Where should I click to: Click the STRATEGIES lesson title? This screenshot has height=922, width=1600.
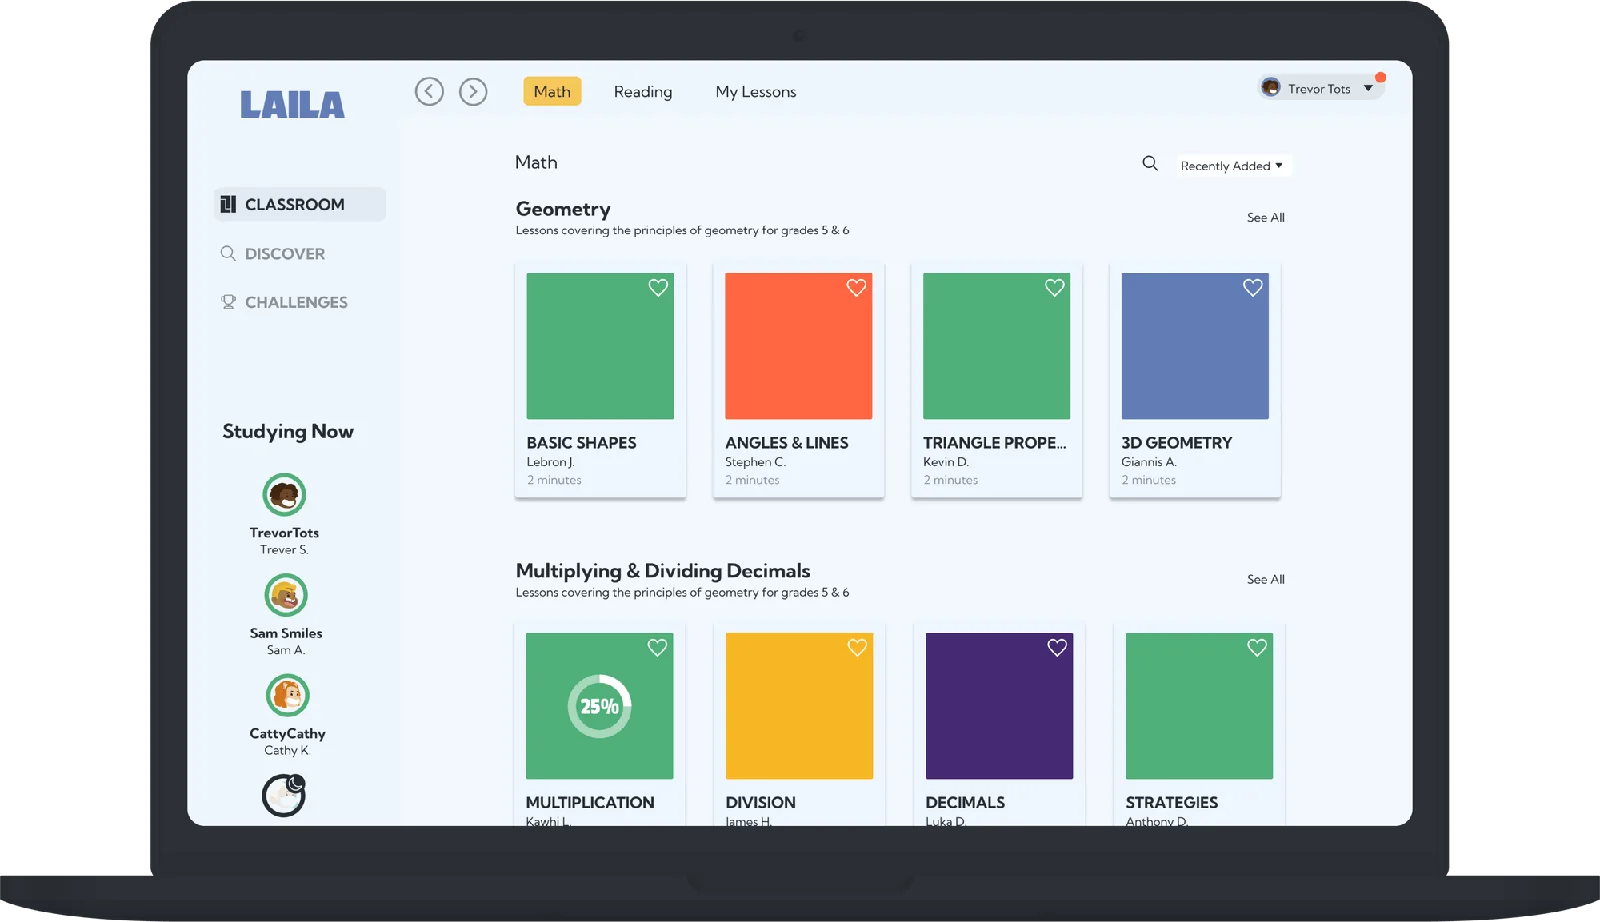[1172, 803]
